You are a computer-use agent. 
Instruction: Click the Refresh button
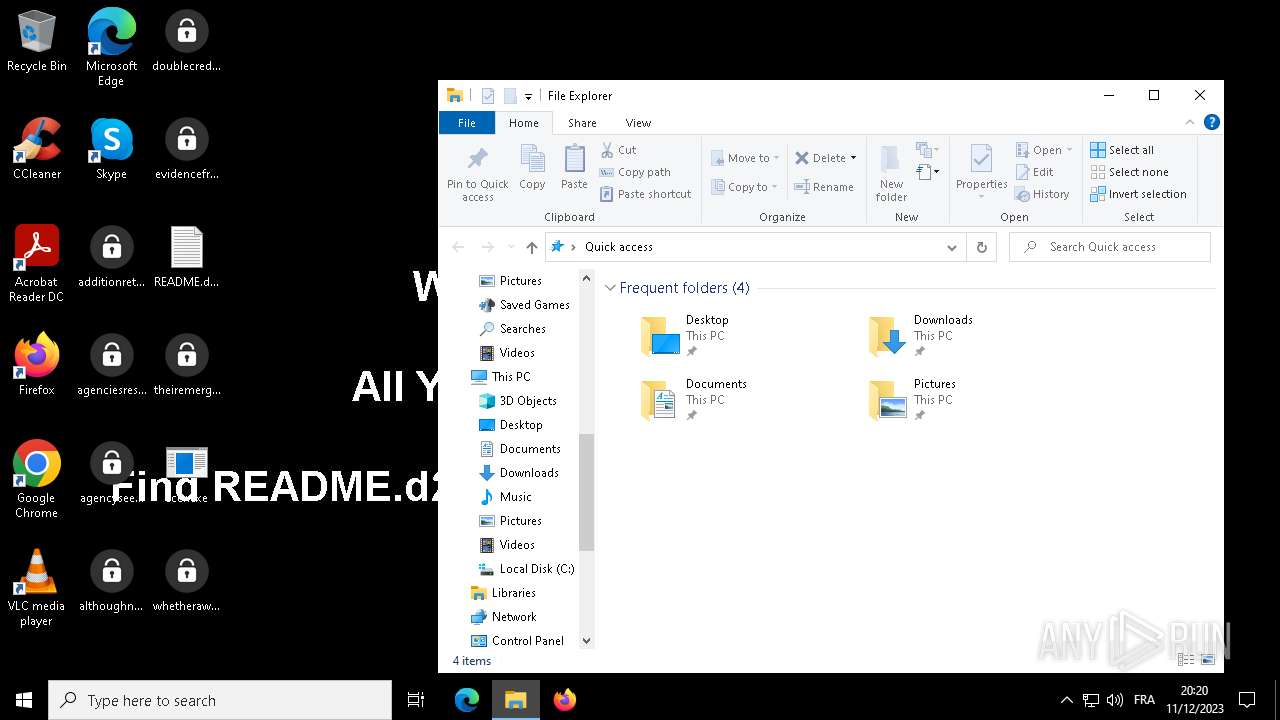tap(981, 247)
